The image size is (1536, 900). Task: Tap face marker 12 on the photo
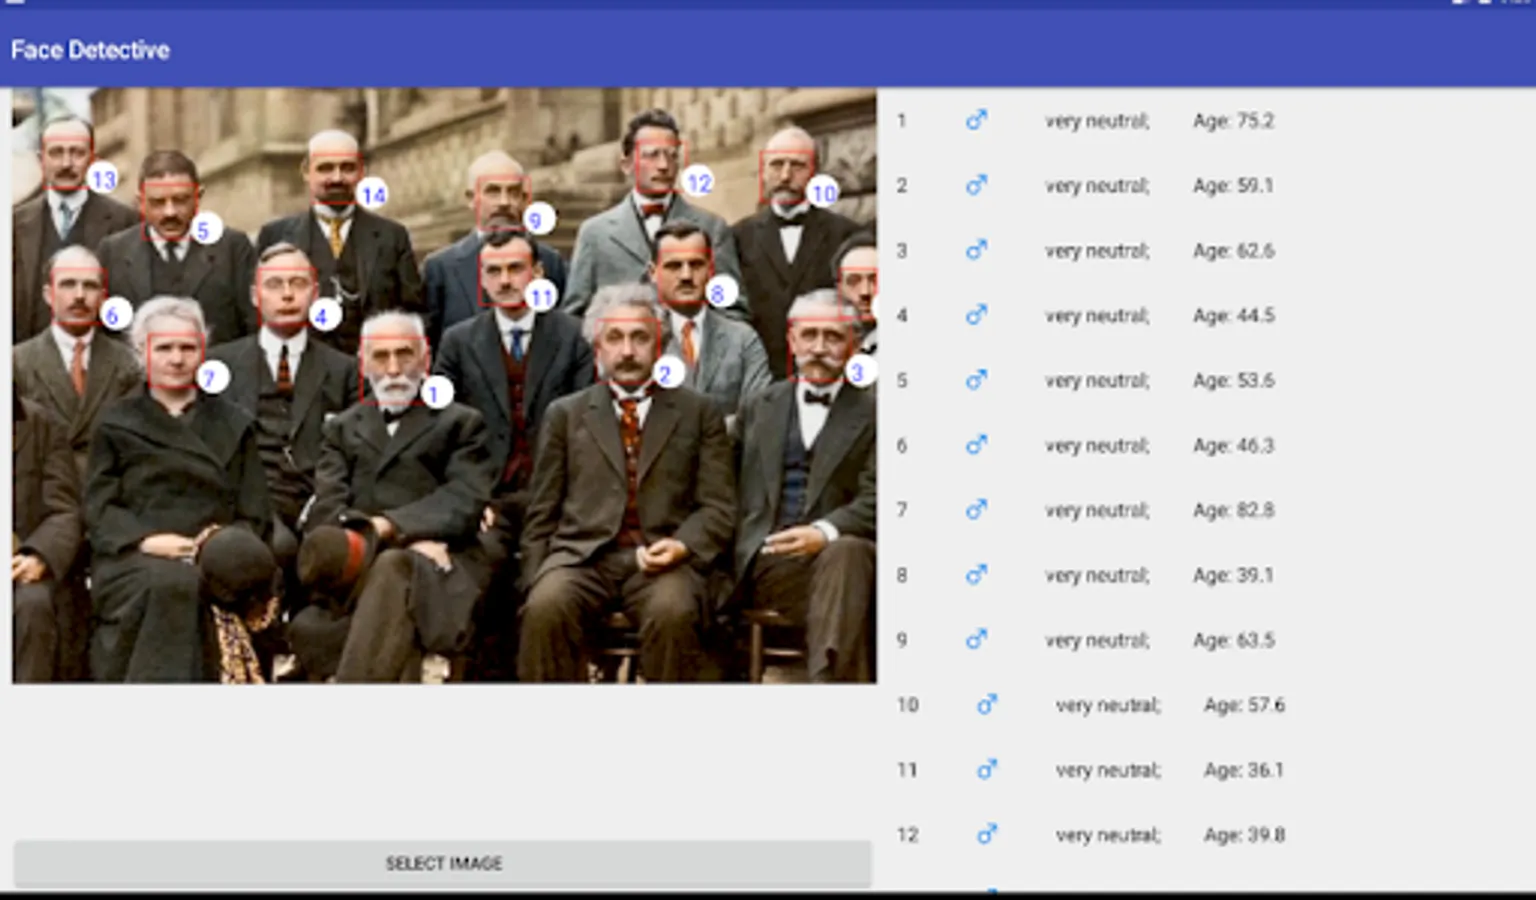(x=698, y=182)
